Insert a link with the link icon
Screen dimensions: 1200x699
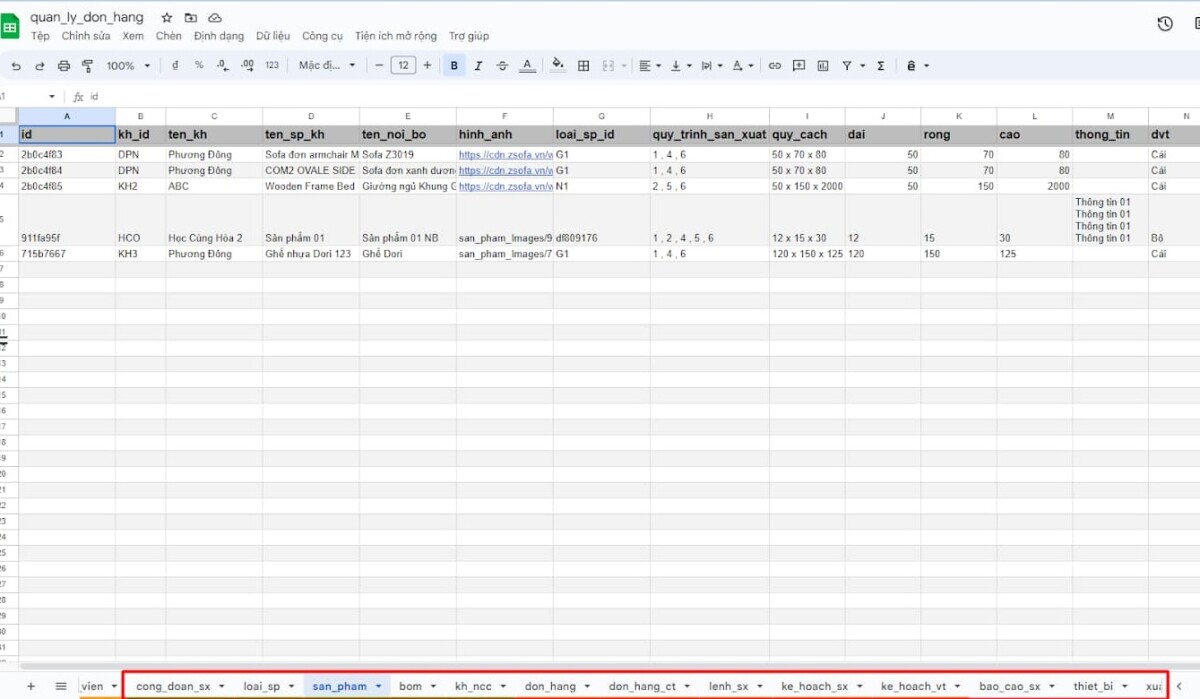(x=775, y=65)
